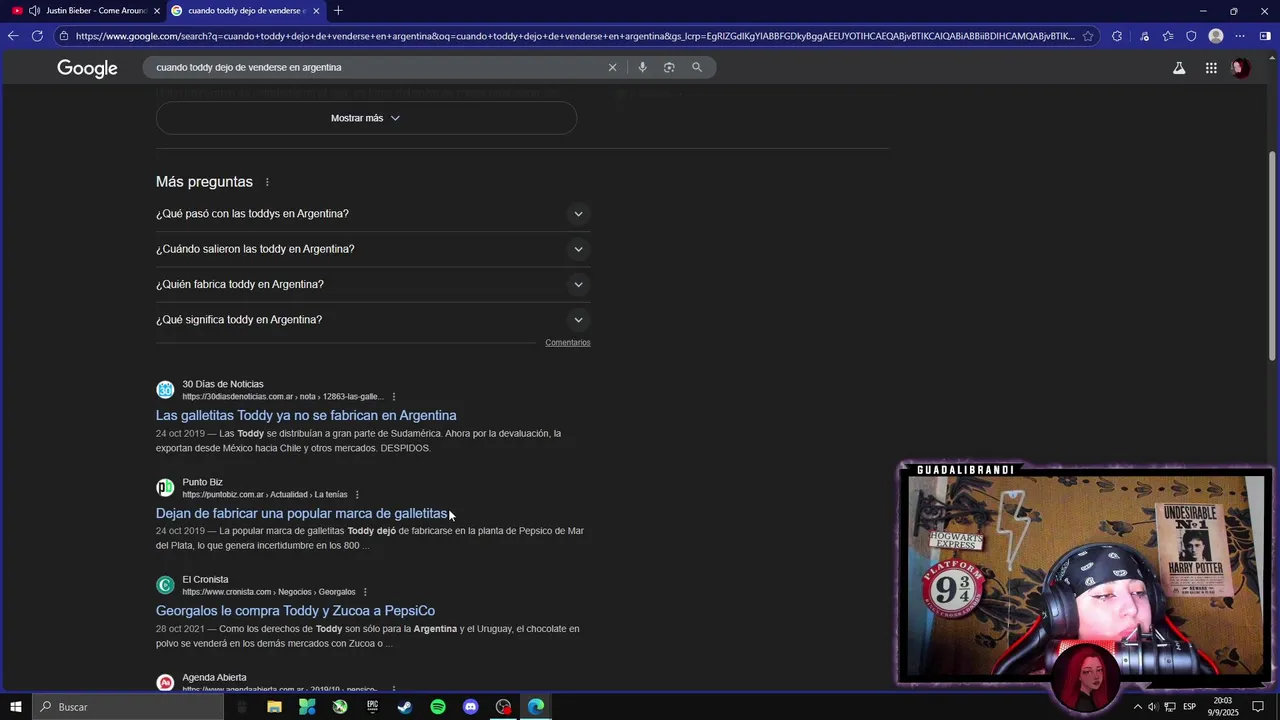Expand '¿Qué significa toddy en Argentina?'
Screen dimensions: 1280x720
coord(372,320)
